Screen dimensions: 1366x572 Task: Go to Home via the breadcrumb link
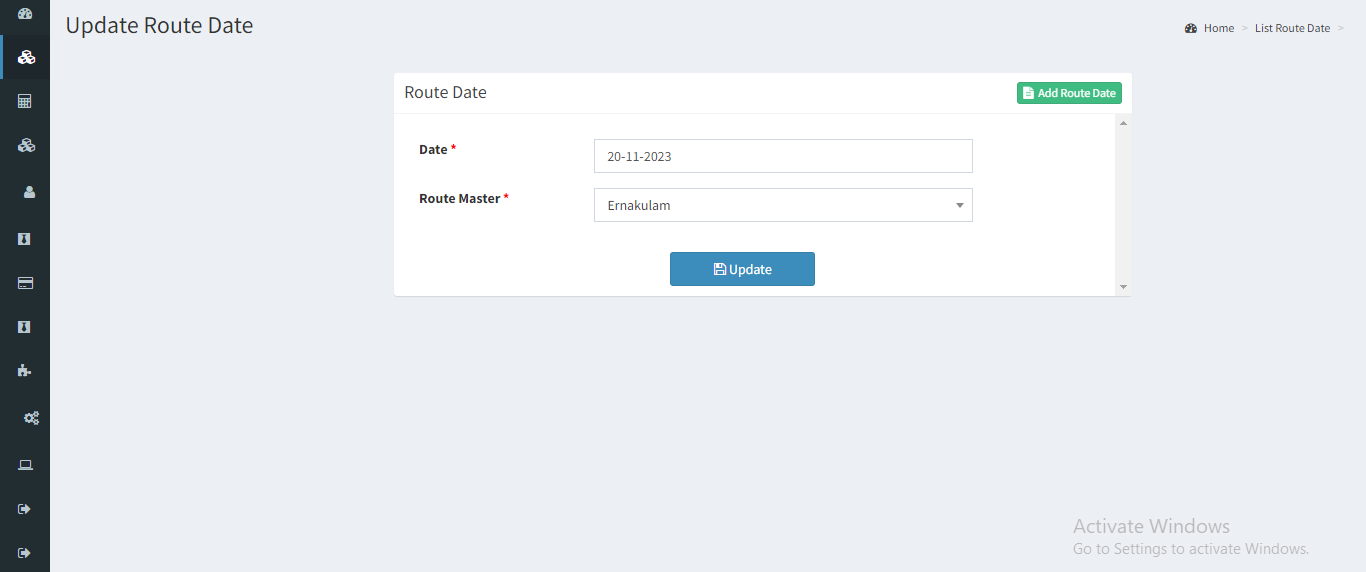(x=1218, y=28)
